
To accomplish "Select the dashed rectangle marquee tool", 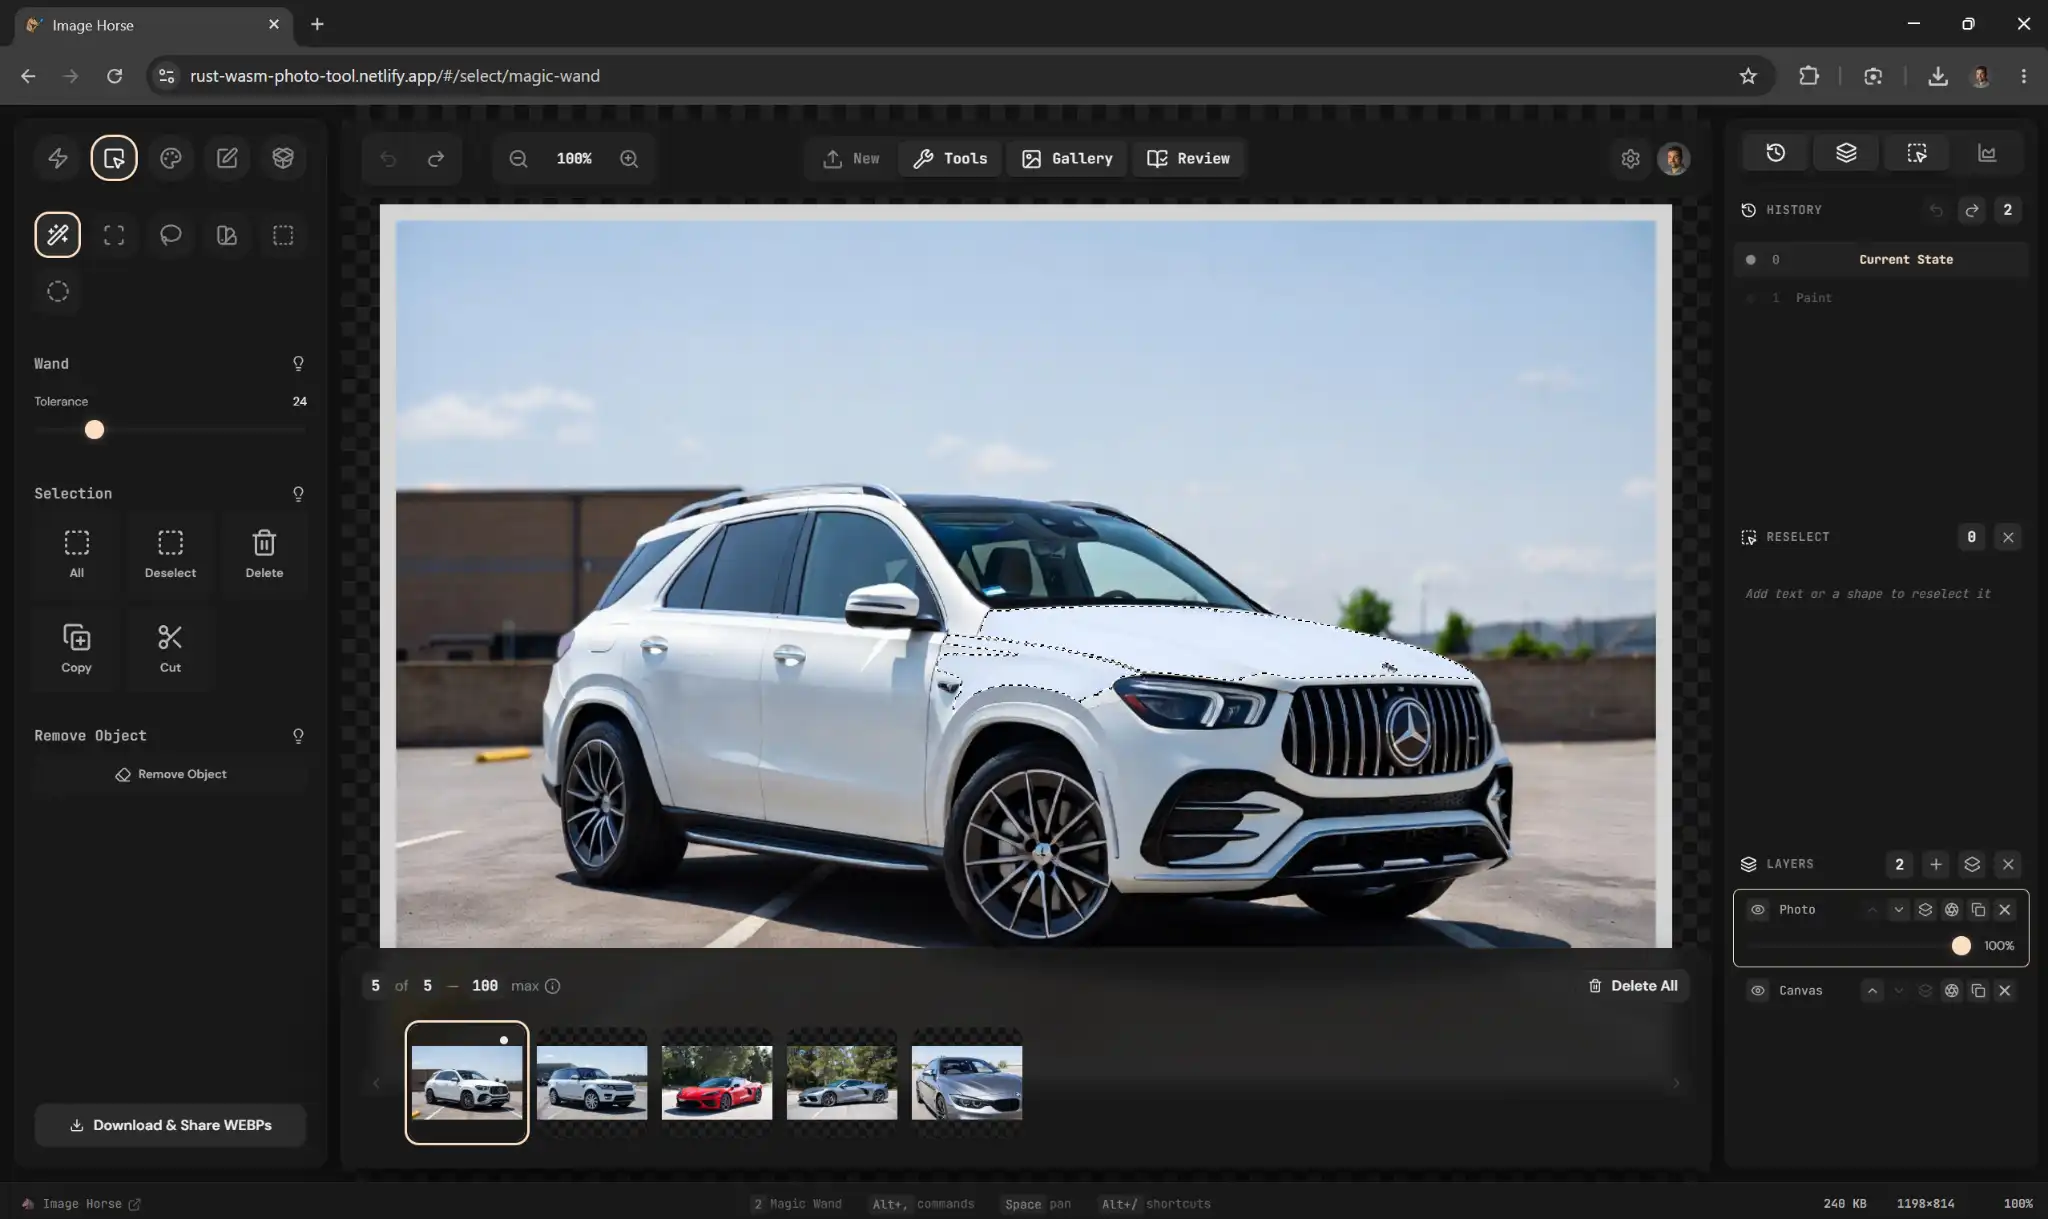I will coord(283,235).
